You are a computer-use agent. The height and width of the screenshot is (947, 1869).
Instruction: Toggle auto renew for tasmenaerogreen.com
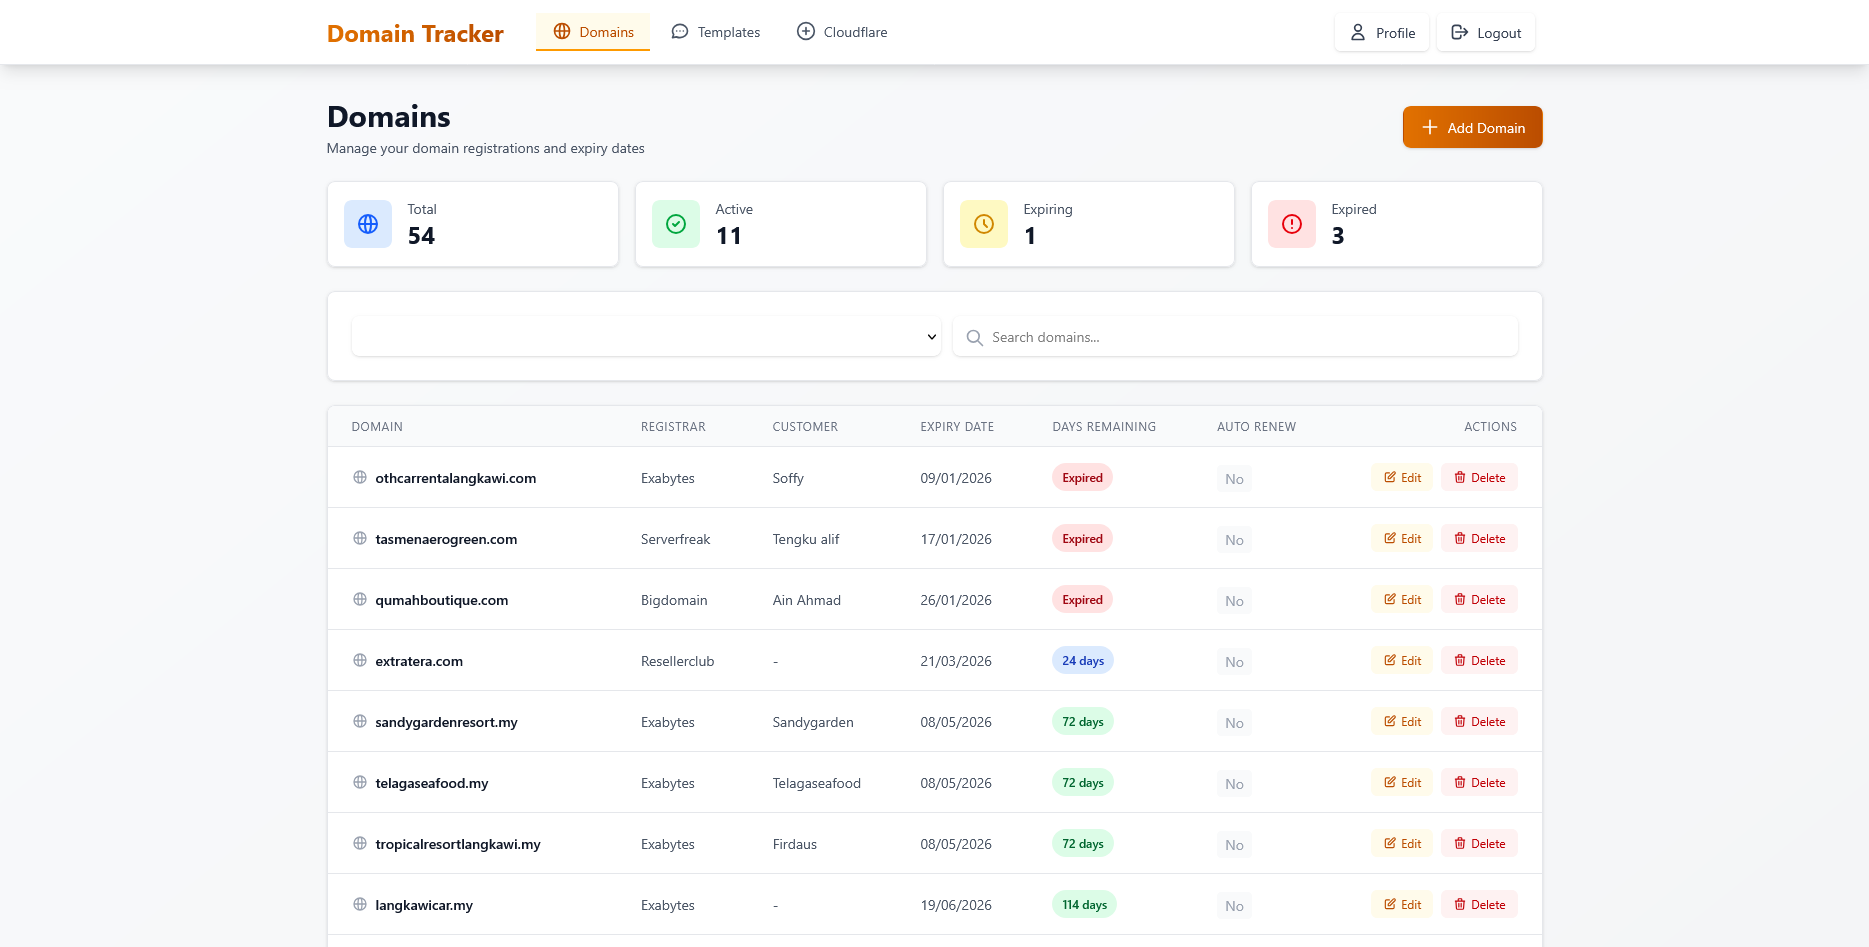click(x=1234, y=539)
